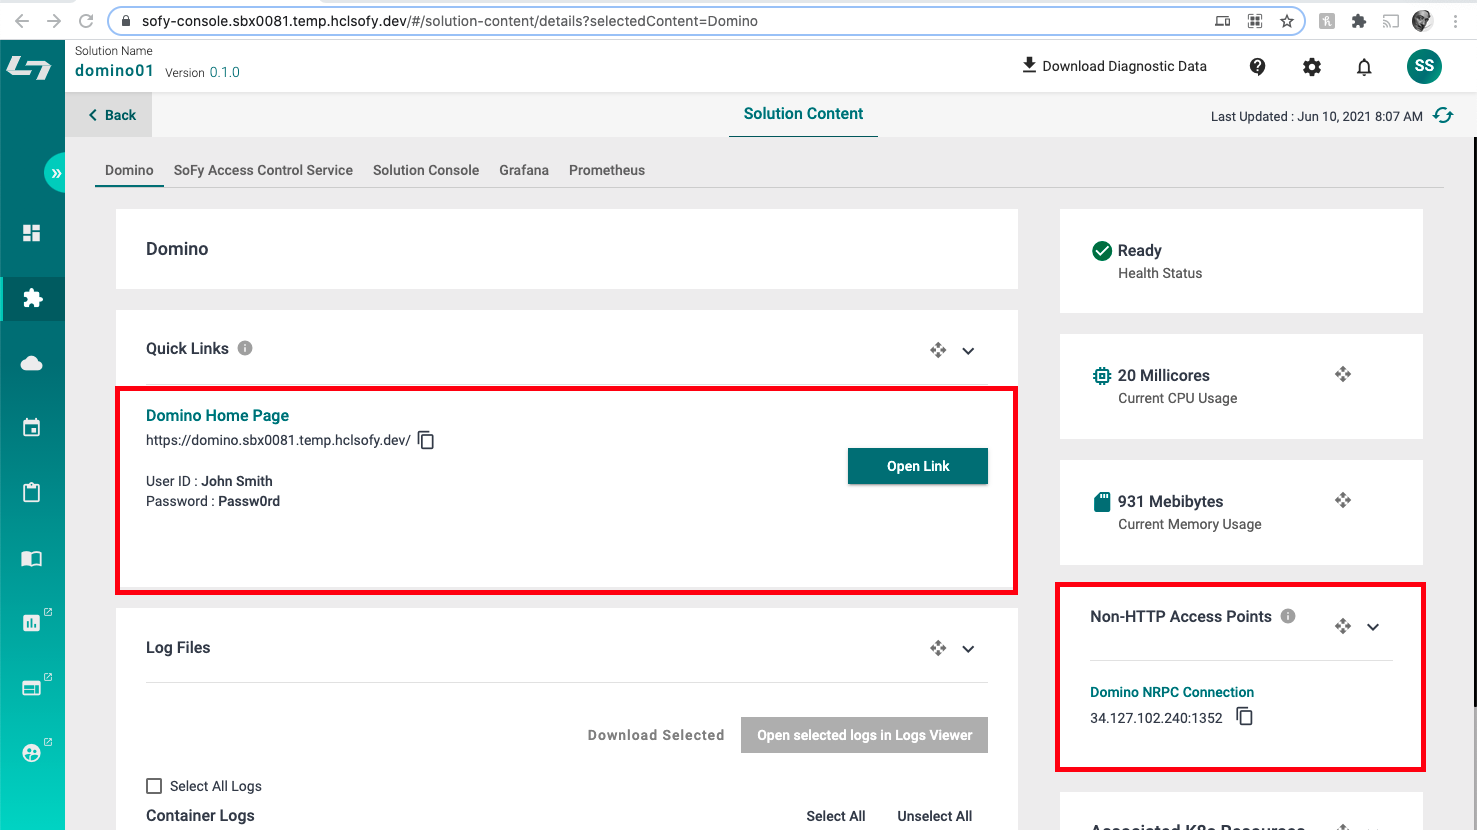
Task: Select the puzzle piece solutions icon
Action: coord(32,298)
